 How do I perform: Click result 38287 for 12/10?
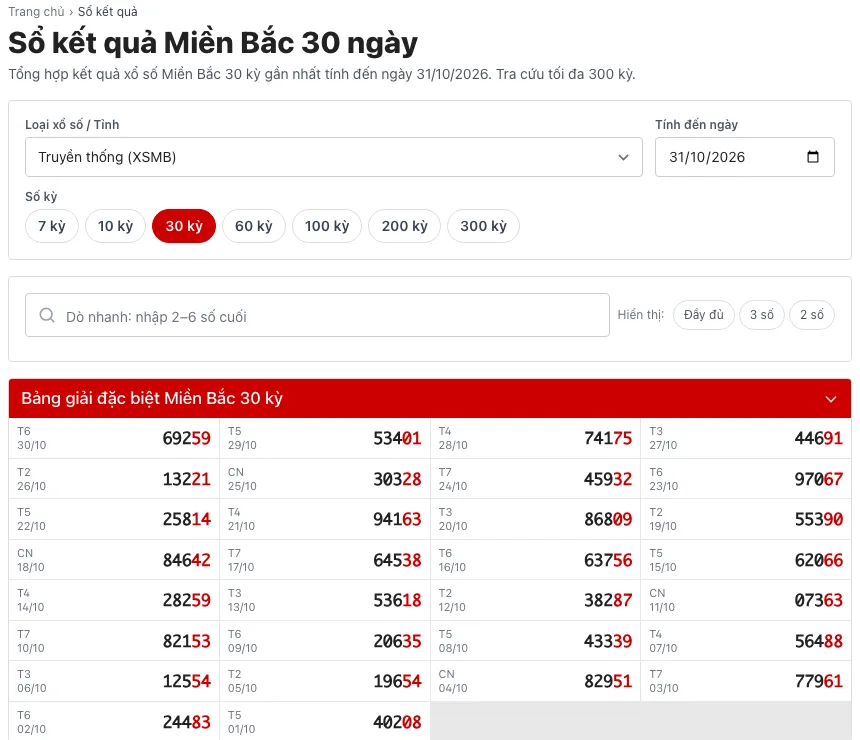coord(608,600)
